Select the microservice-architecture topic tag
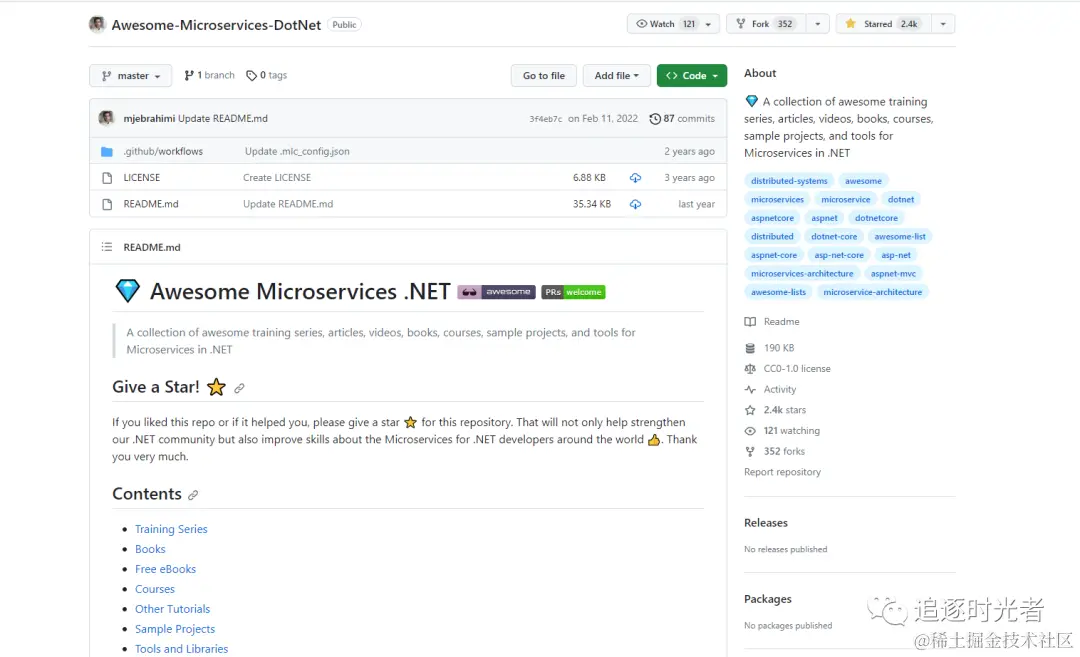Screen dimensions: 1080x657 872,292
